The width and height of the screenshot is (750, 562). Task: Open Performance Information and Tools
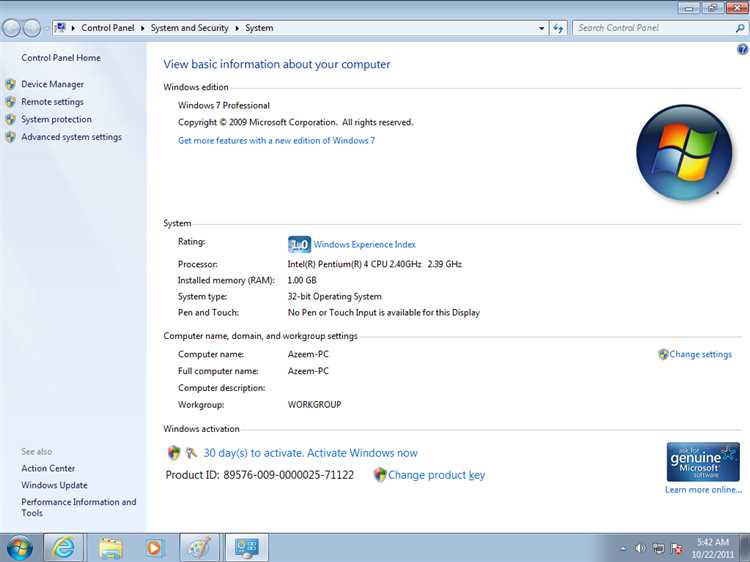click(78, 507)
